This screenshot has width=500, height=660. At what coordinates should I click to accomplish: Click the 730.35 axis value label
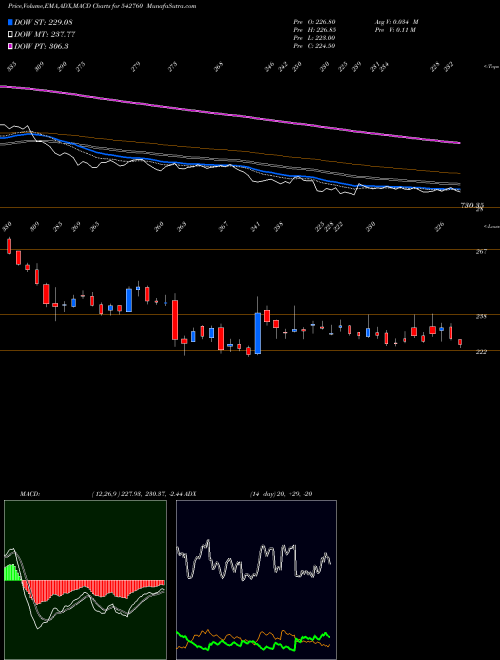click(x=472, y=205)
